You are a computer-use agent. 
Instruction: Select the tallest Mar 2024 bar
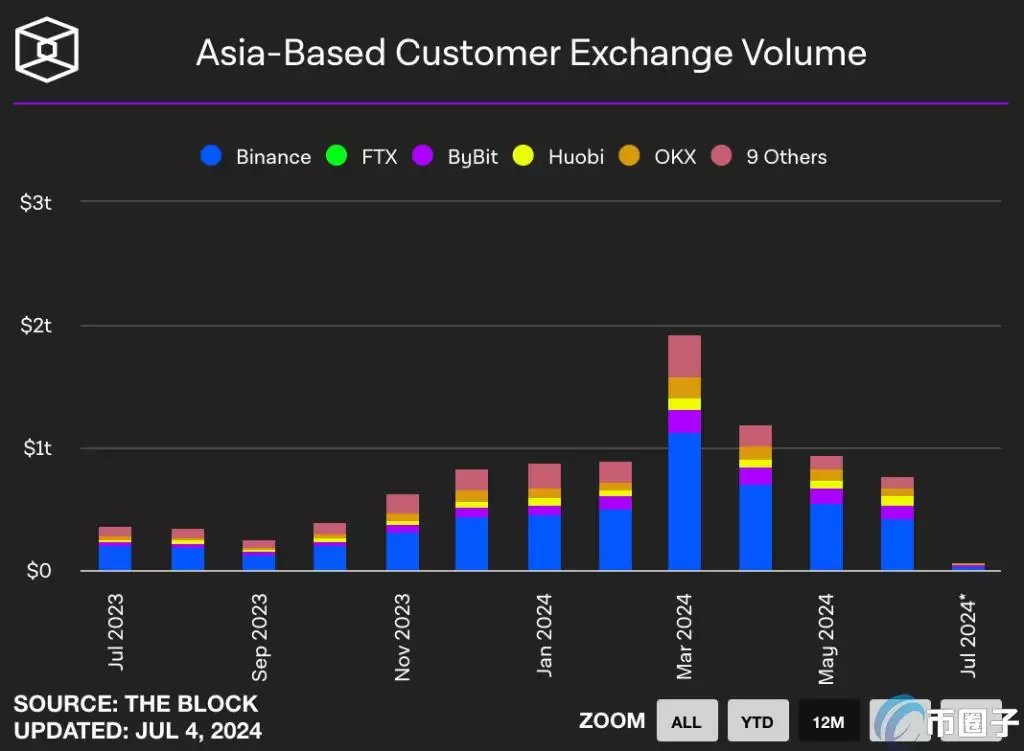685,450
